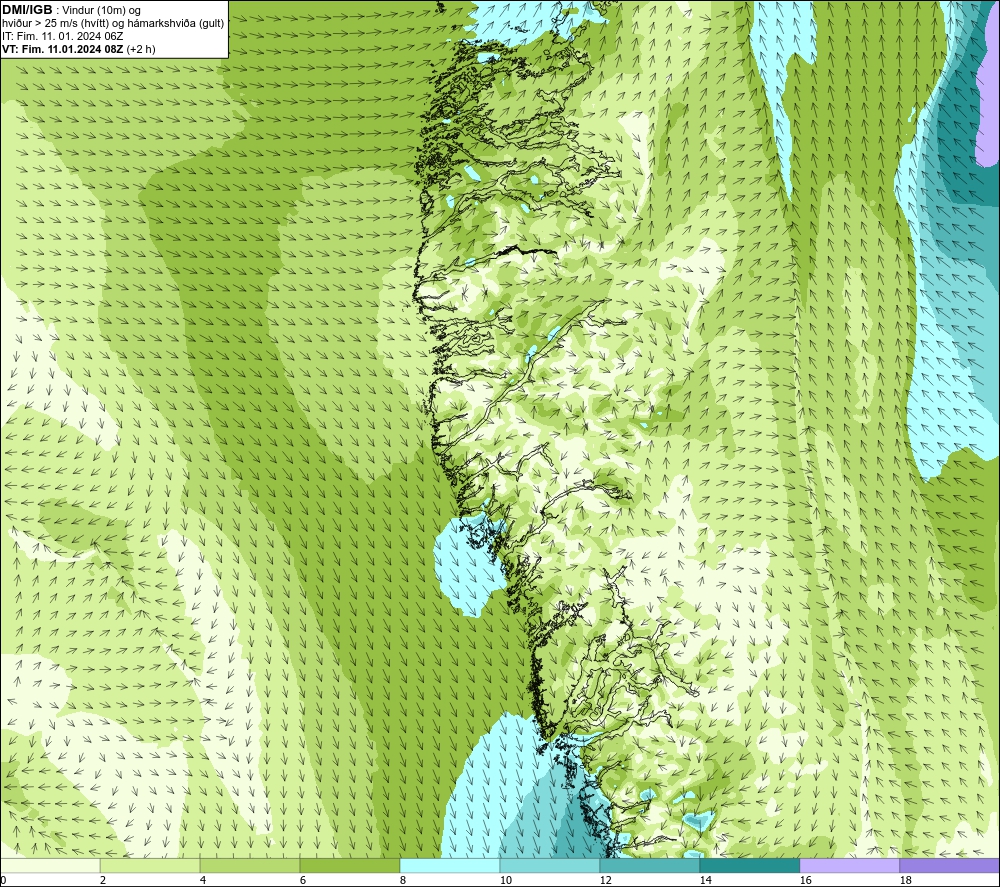Click the 12–14 m/s teal legend swatch
The height and width of the screenshot is (887, 1000).
click(x=649, y=865)
